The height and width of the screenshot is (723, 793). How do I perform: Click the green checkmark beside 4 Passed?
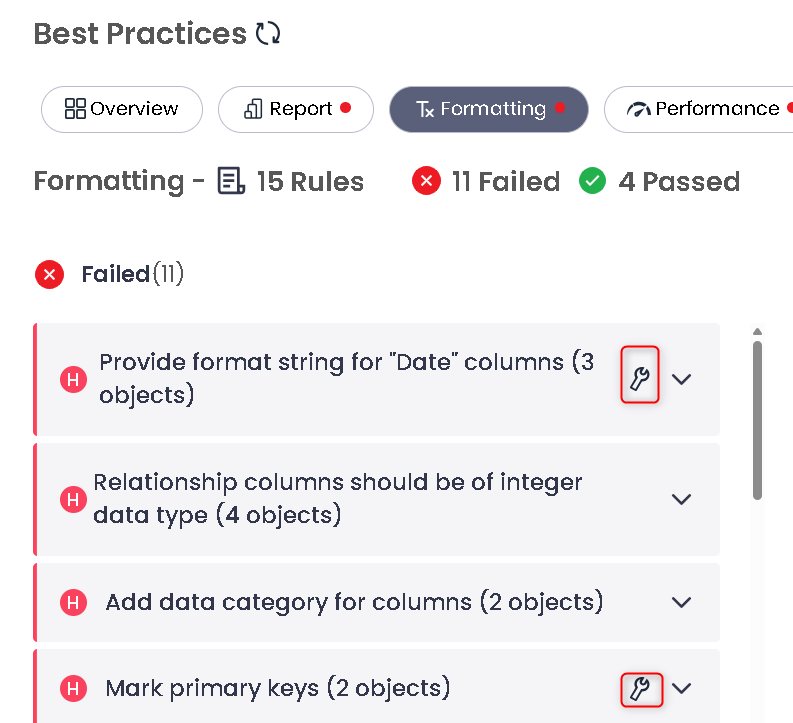tap(593, 182)
